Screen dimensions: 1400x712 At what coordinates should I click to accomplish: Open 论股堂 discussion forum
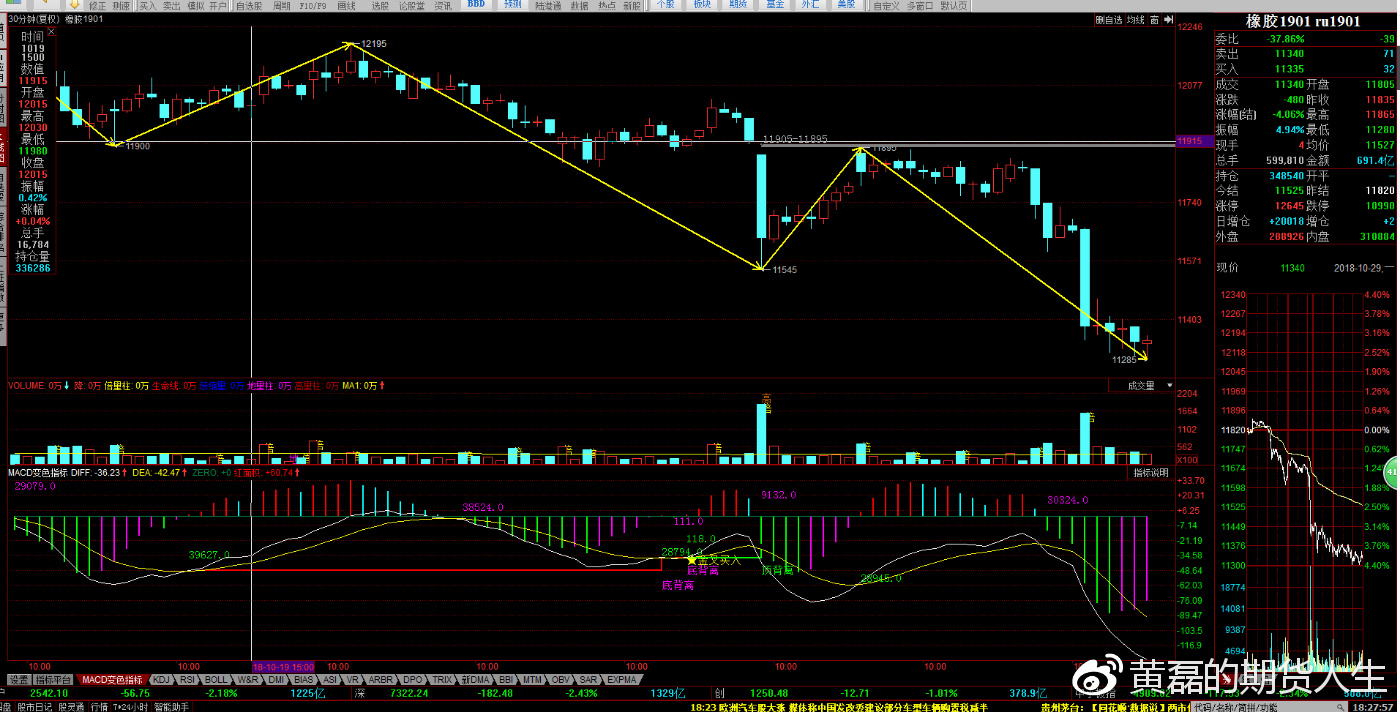(x=412, y=5)
